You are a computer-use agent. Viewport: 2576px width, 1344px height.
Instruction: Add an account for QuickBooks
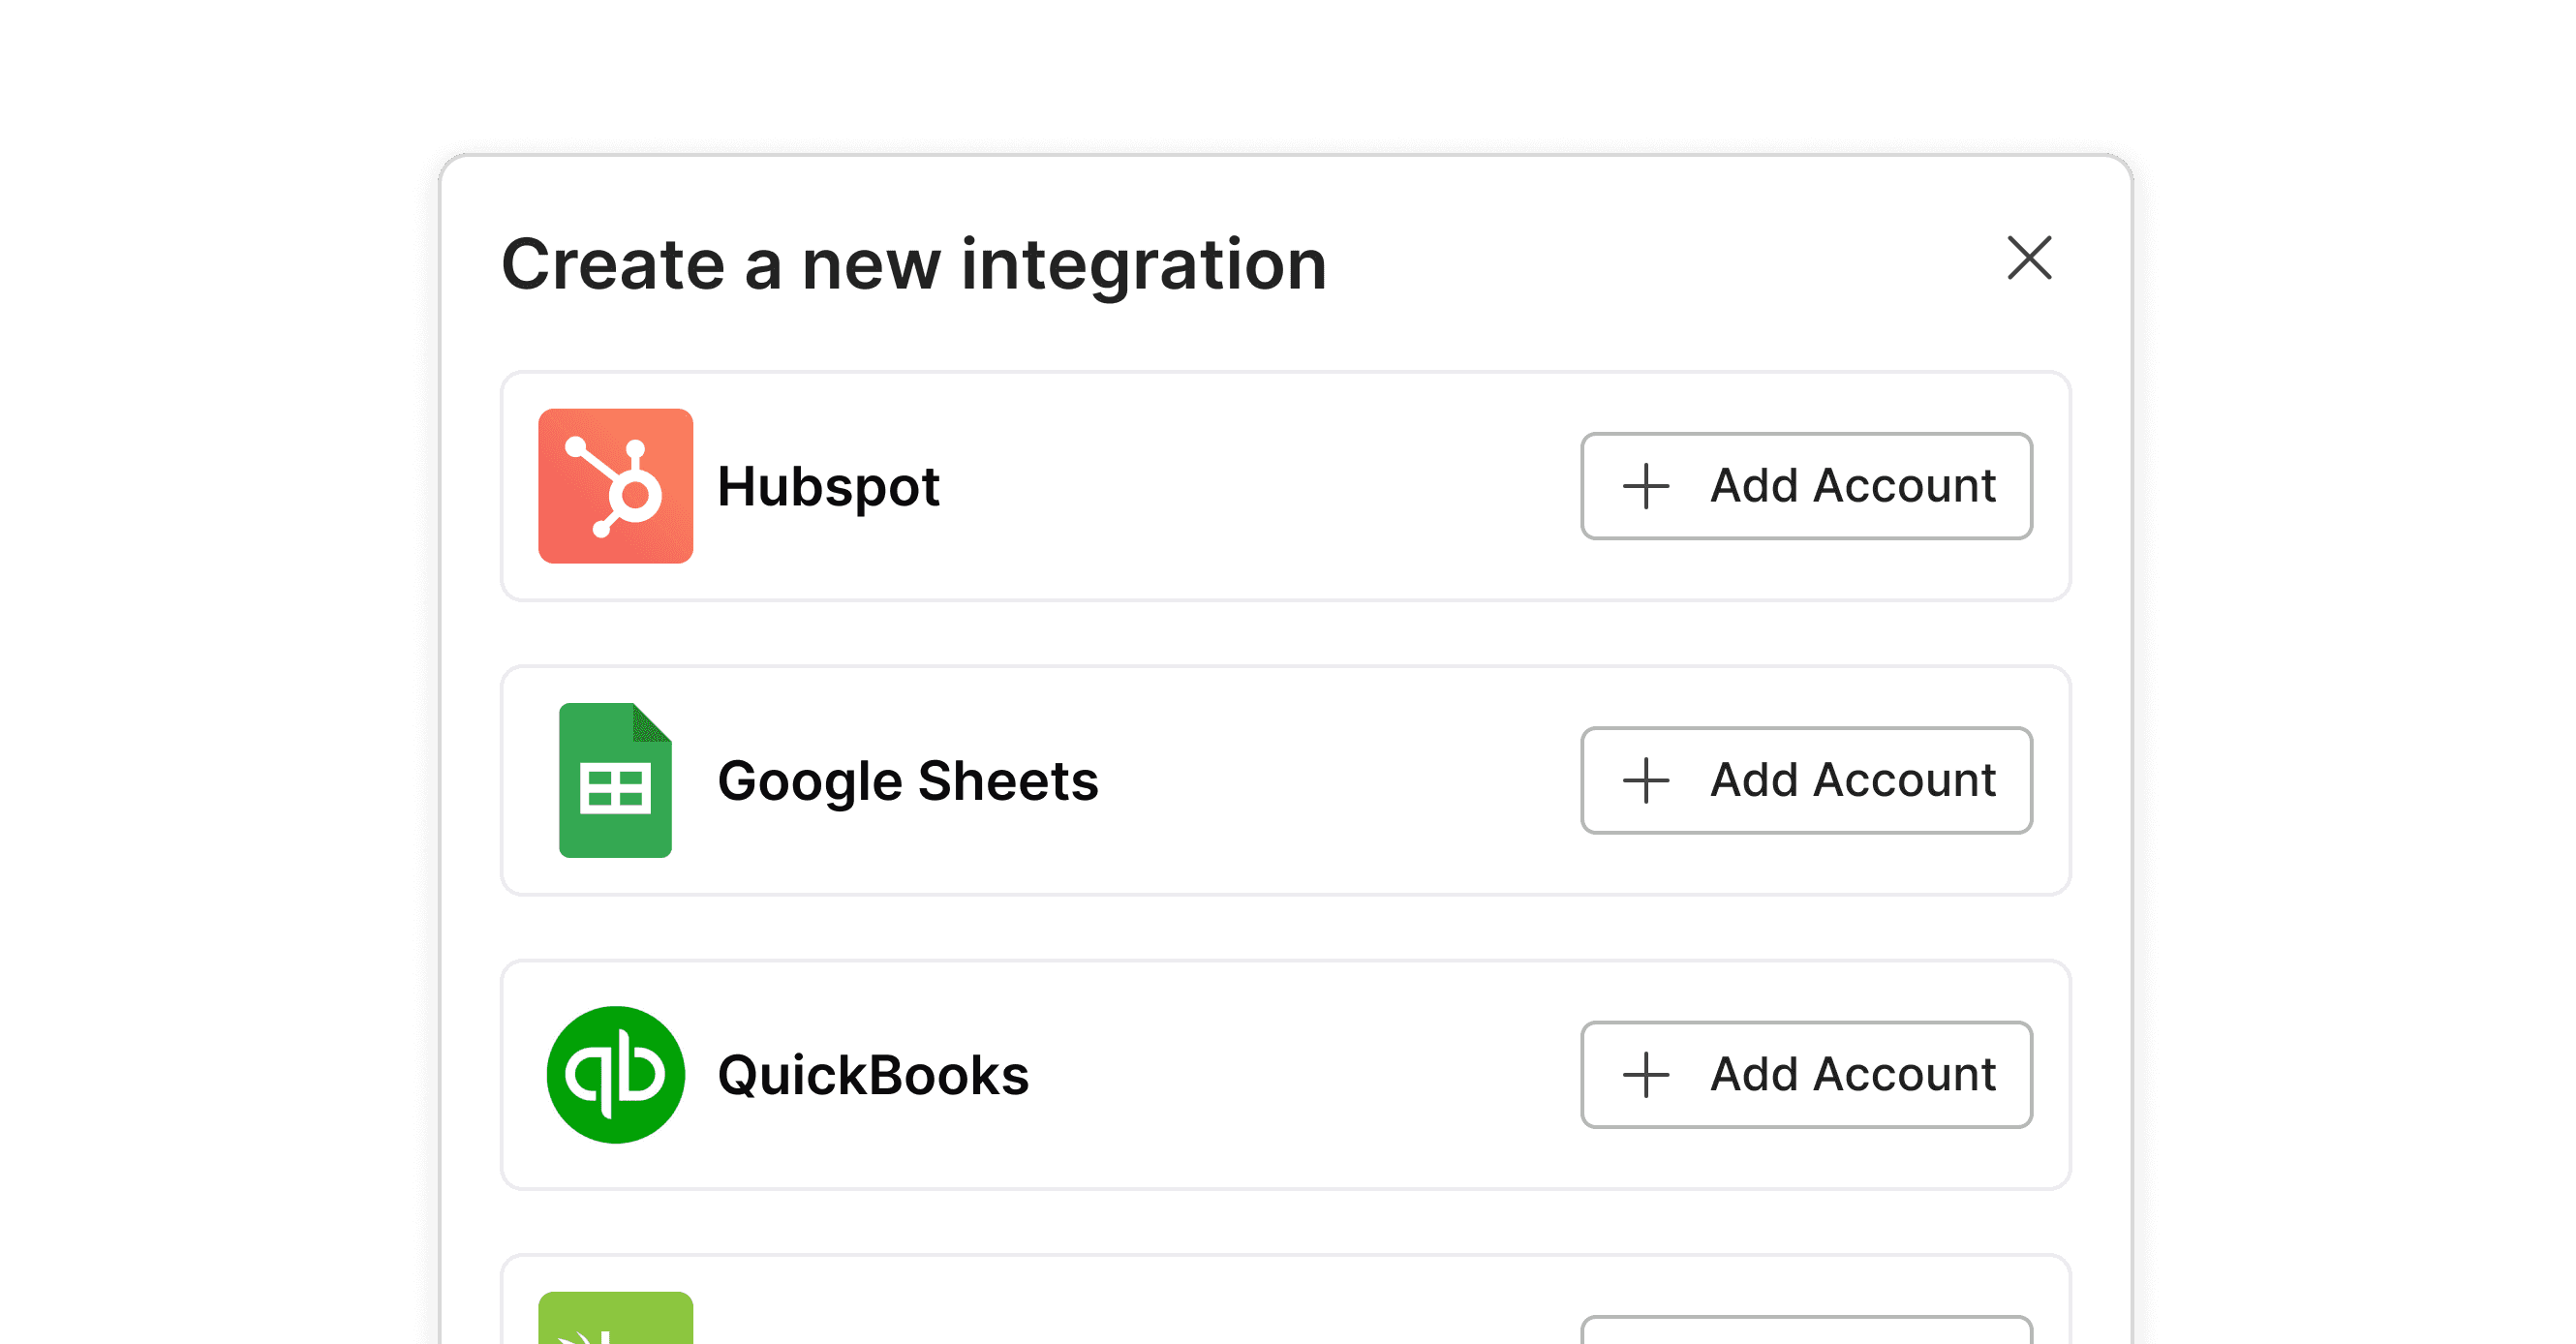[x=1806, y=1075]
